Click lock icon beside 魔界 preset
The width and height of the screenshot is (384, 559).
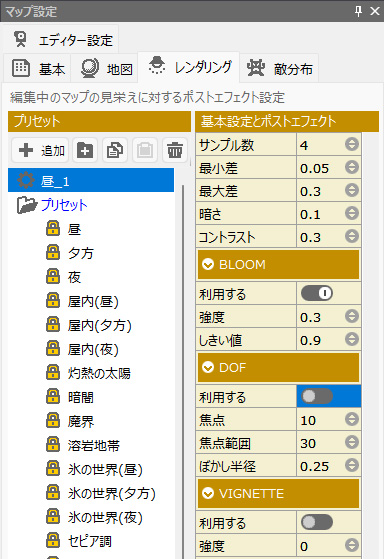pyautogui.click(x=53, y=421)
